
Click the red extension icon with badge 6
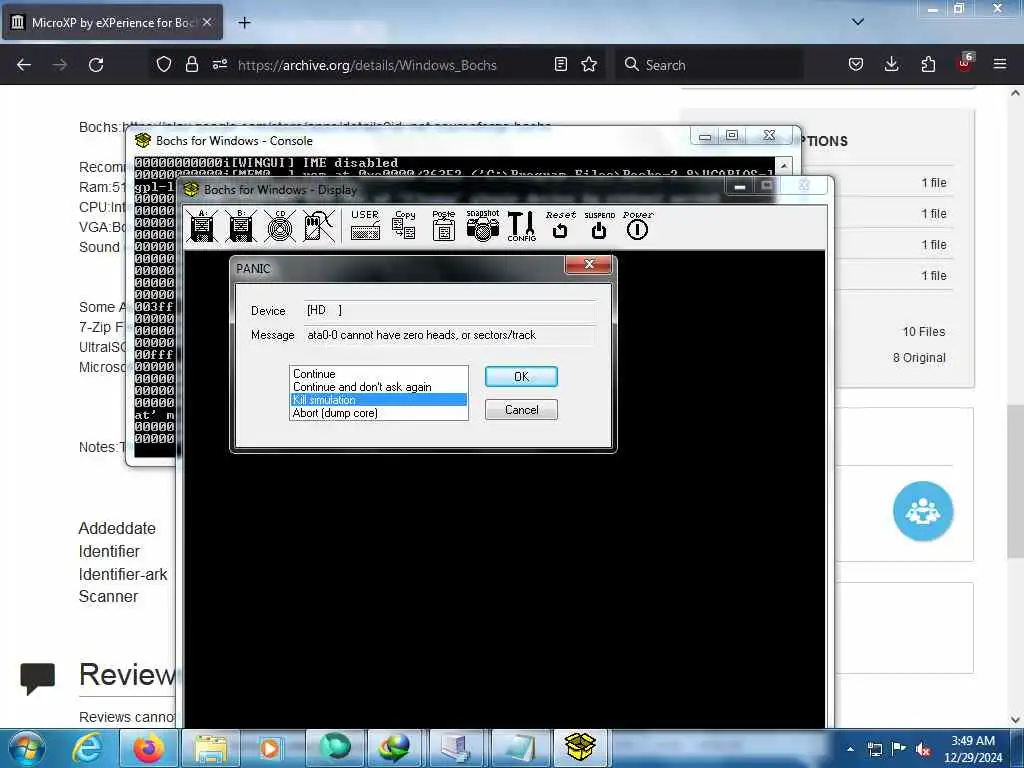[965, 63]
